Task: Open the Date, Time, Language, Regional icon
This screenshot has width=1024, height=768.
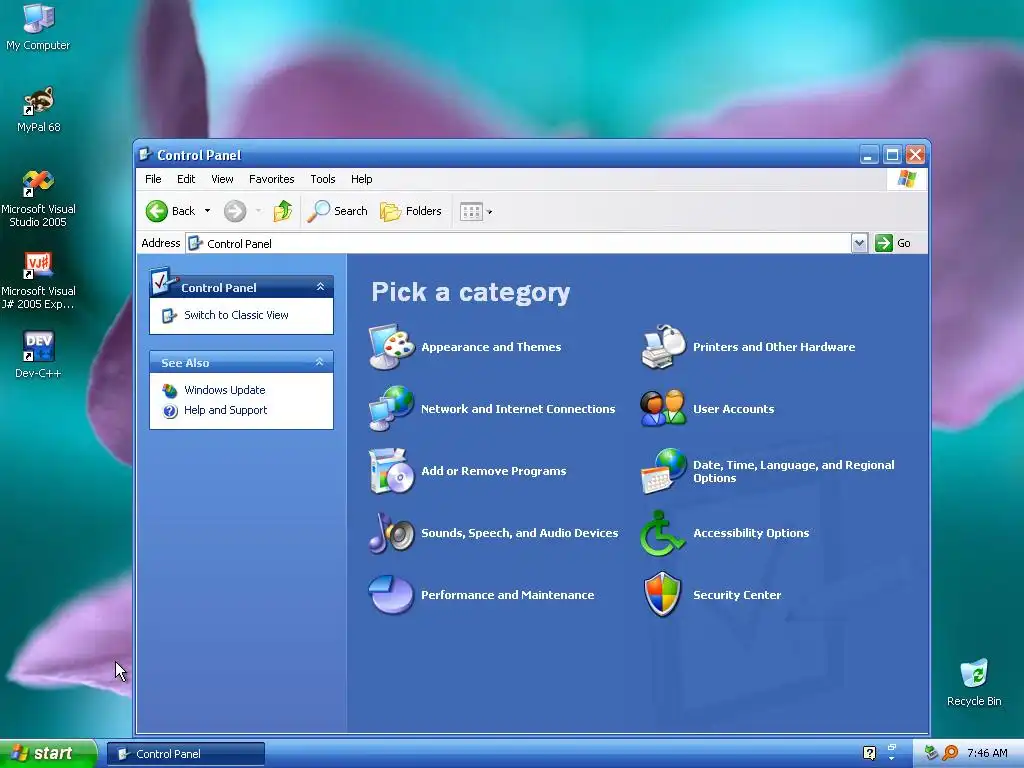Action: tap(663, 471)
